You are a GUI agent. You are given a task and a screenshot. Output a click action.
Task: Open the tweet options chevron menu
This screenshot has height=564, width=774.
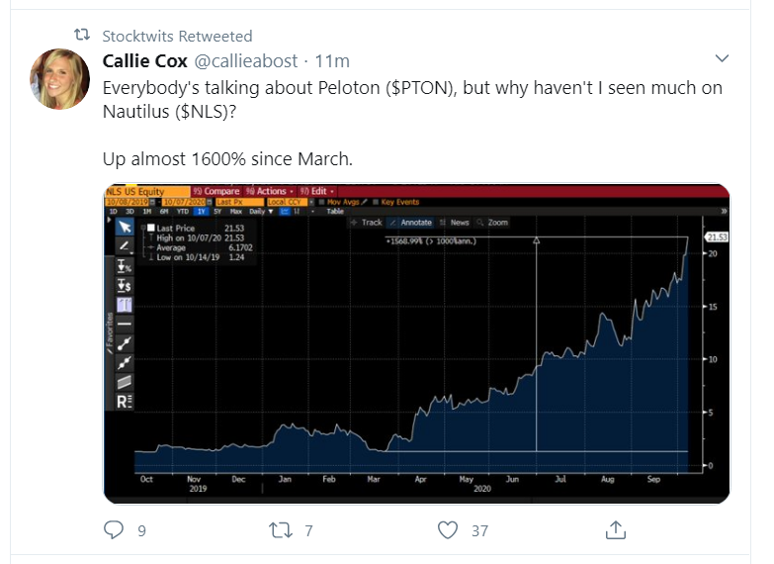pyautogui.click(x=724, y=58)
